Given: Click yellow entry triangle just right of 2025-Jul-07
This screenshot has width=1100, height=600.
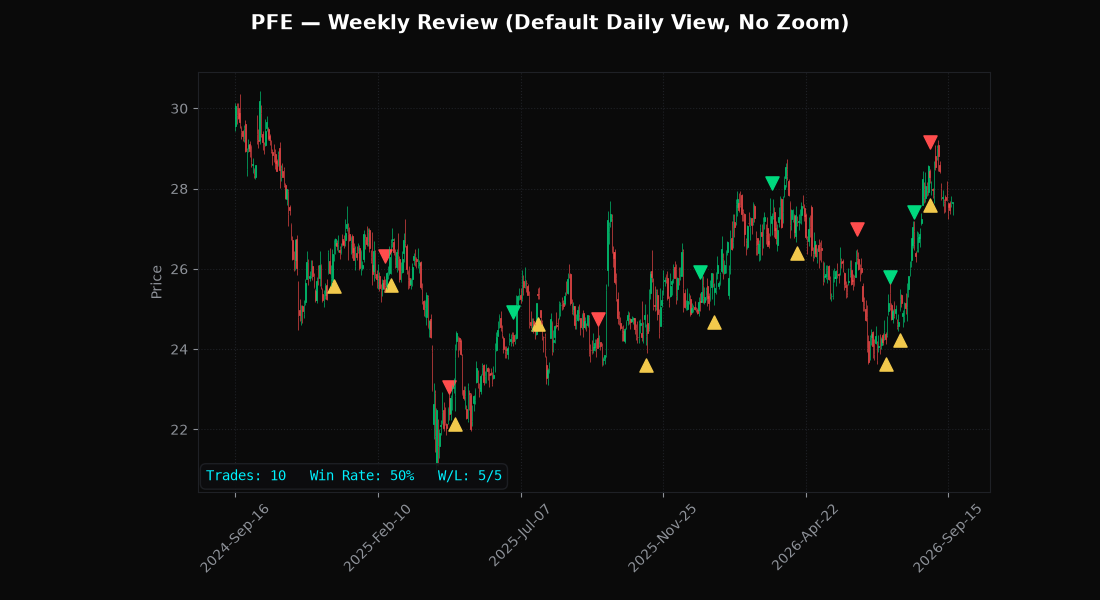Looking at the screenshot, I should (538, 325).
